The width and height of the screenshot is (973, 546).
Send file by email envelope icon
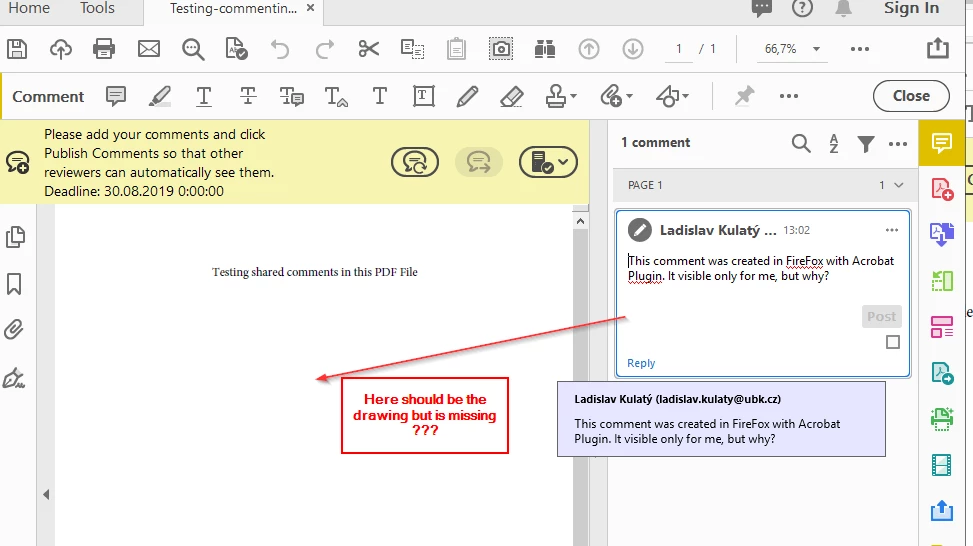[x=149, y=49]
